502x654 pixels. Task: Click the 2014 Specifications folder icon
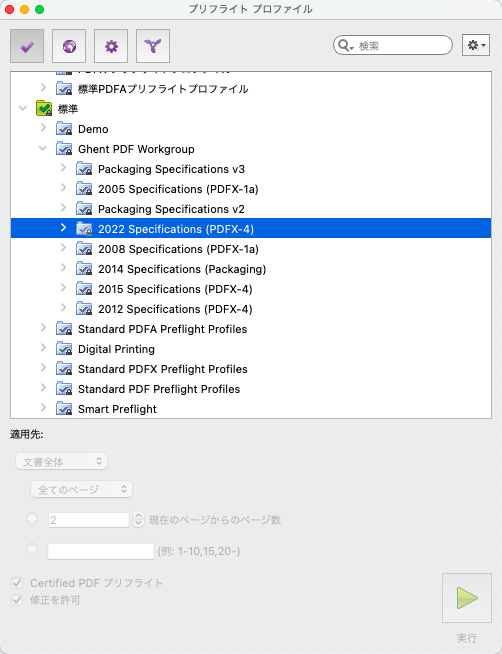(x=84, y=269)
